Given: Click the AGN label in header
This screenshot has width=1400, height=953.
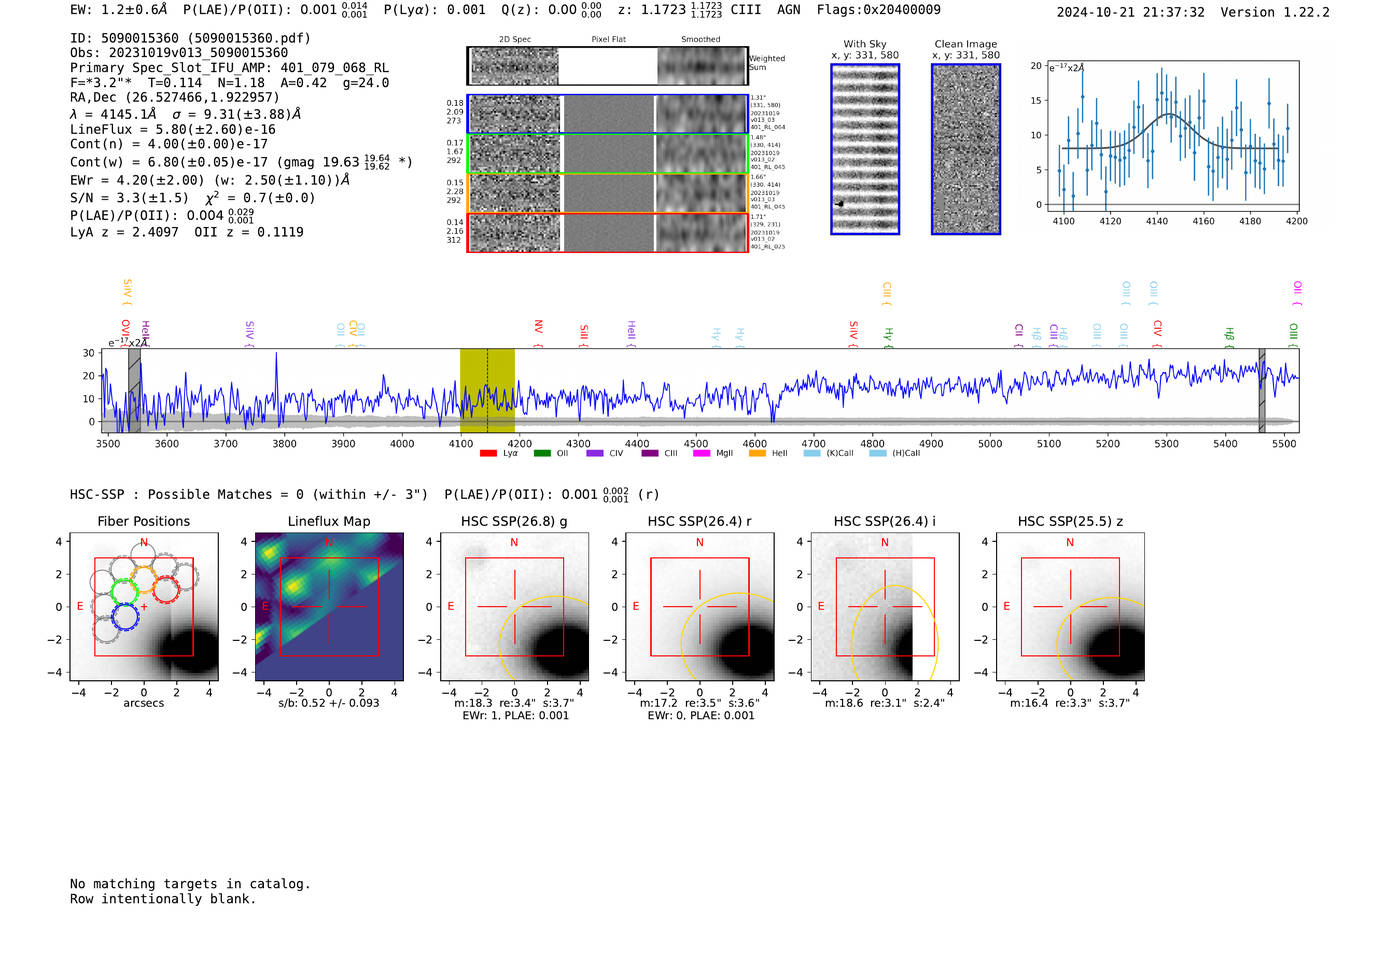Looking at the screenshot, I should tap(788, 10).
